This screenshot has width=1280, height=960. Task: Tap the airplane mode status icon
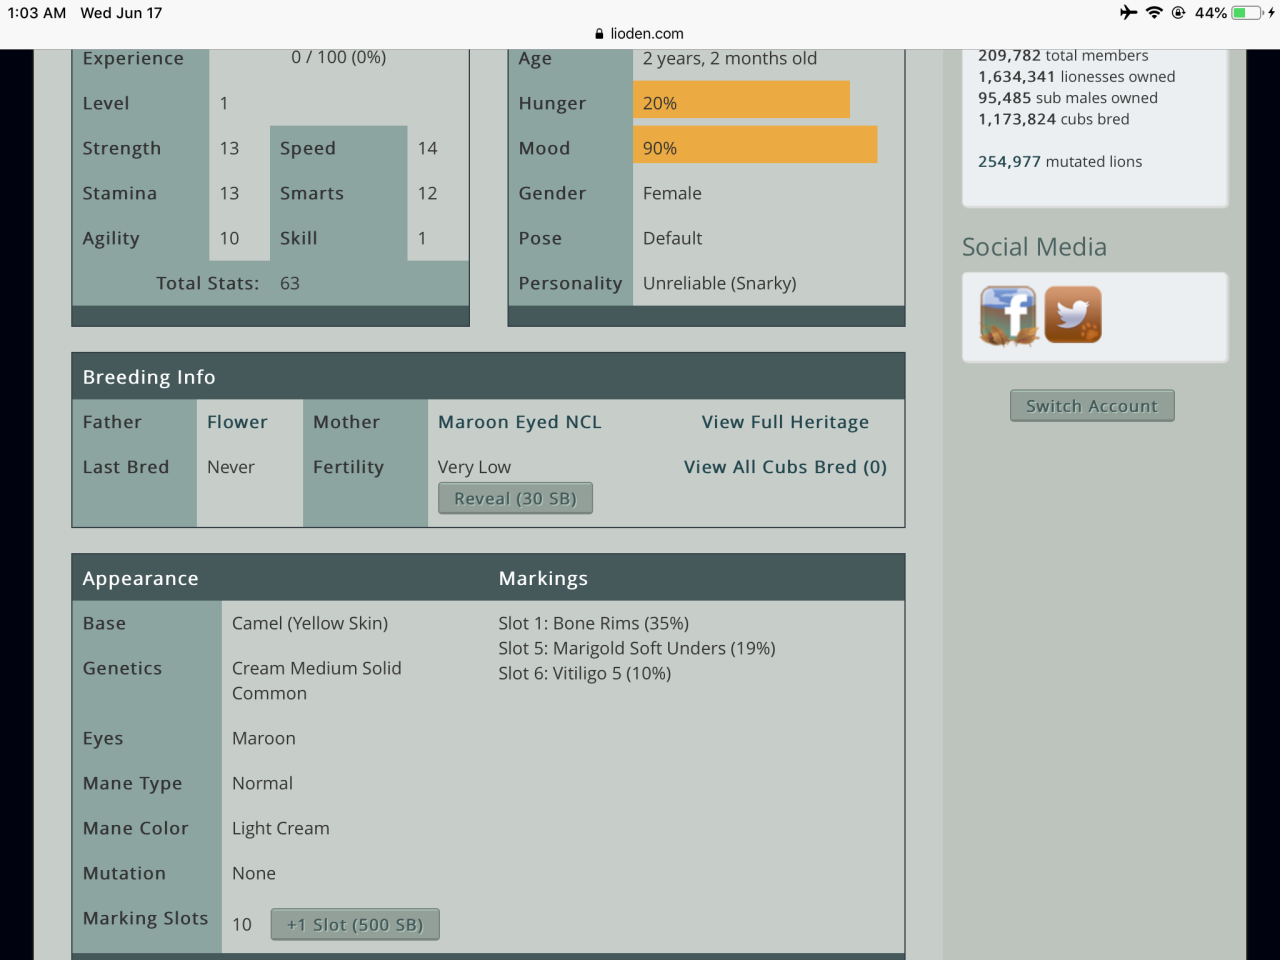1129,13
